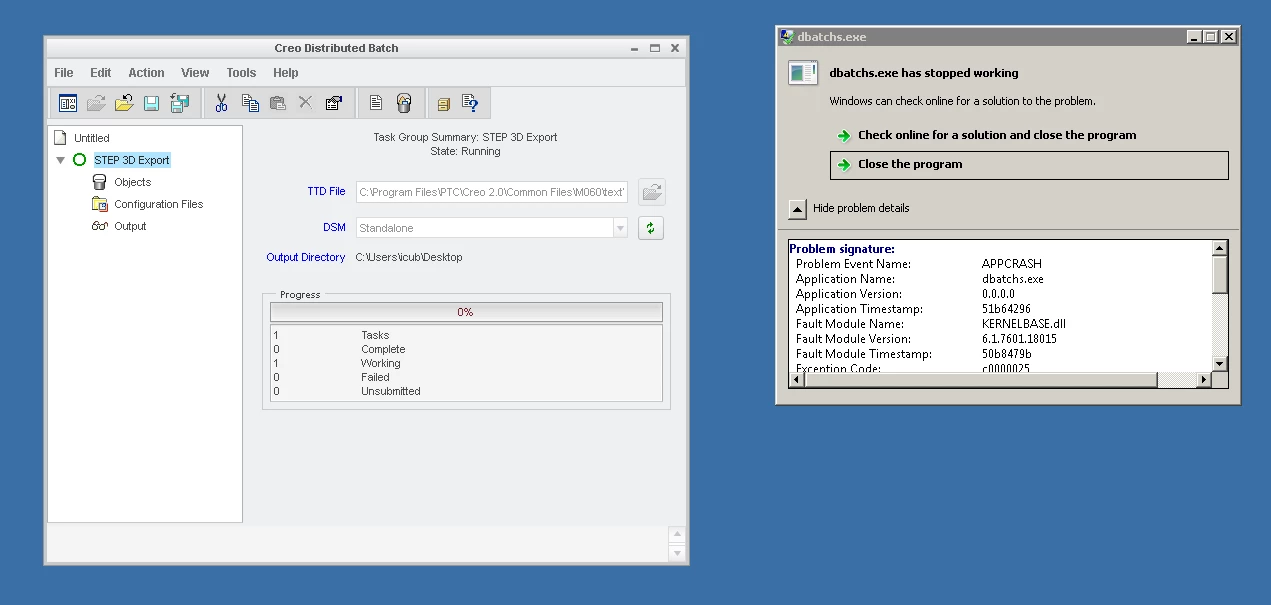Choose Check online for a solution and close the program
1271x605 pixels.
[997, 136]
